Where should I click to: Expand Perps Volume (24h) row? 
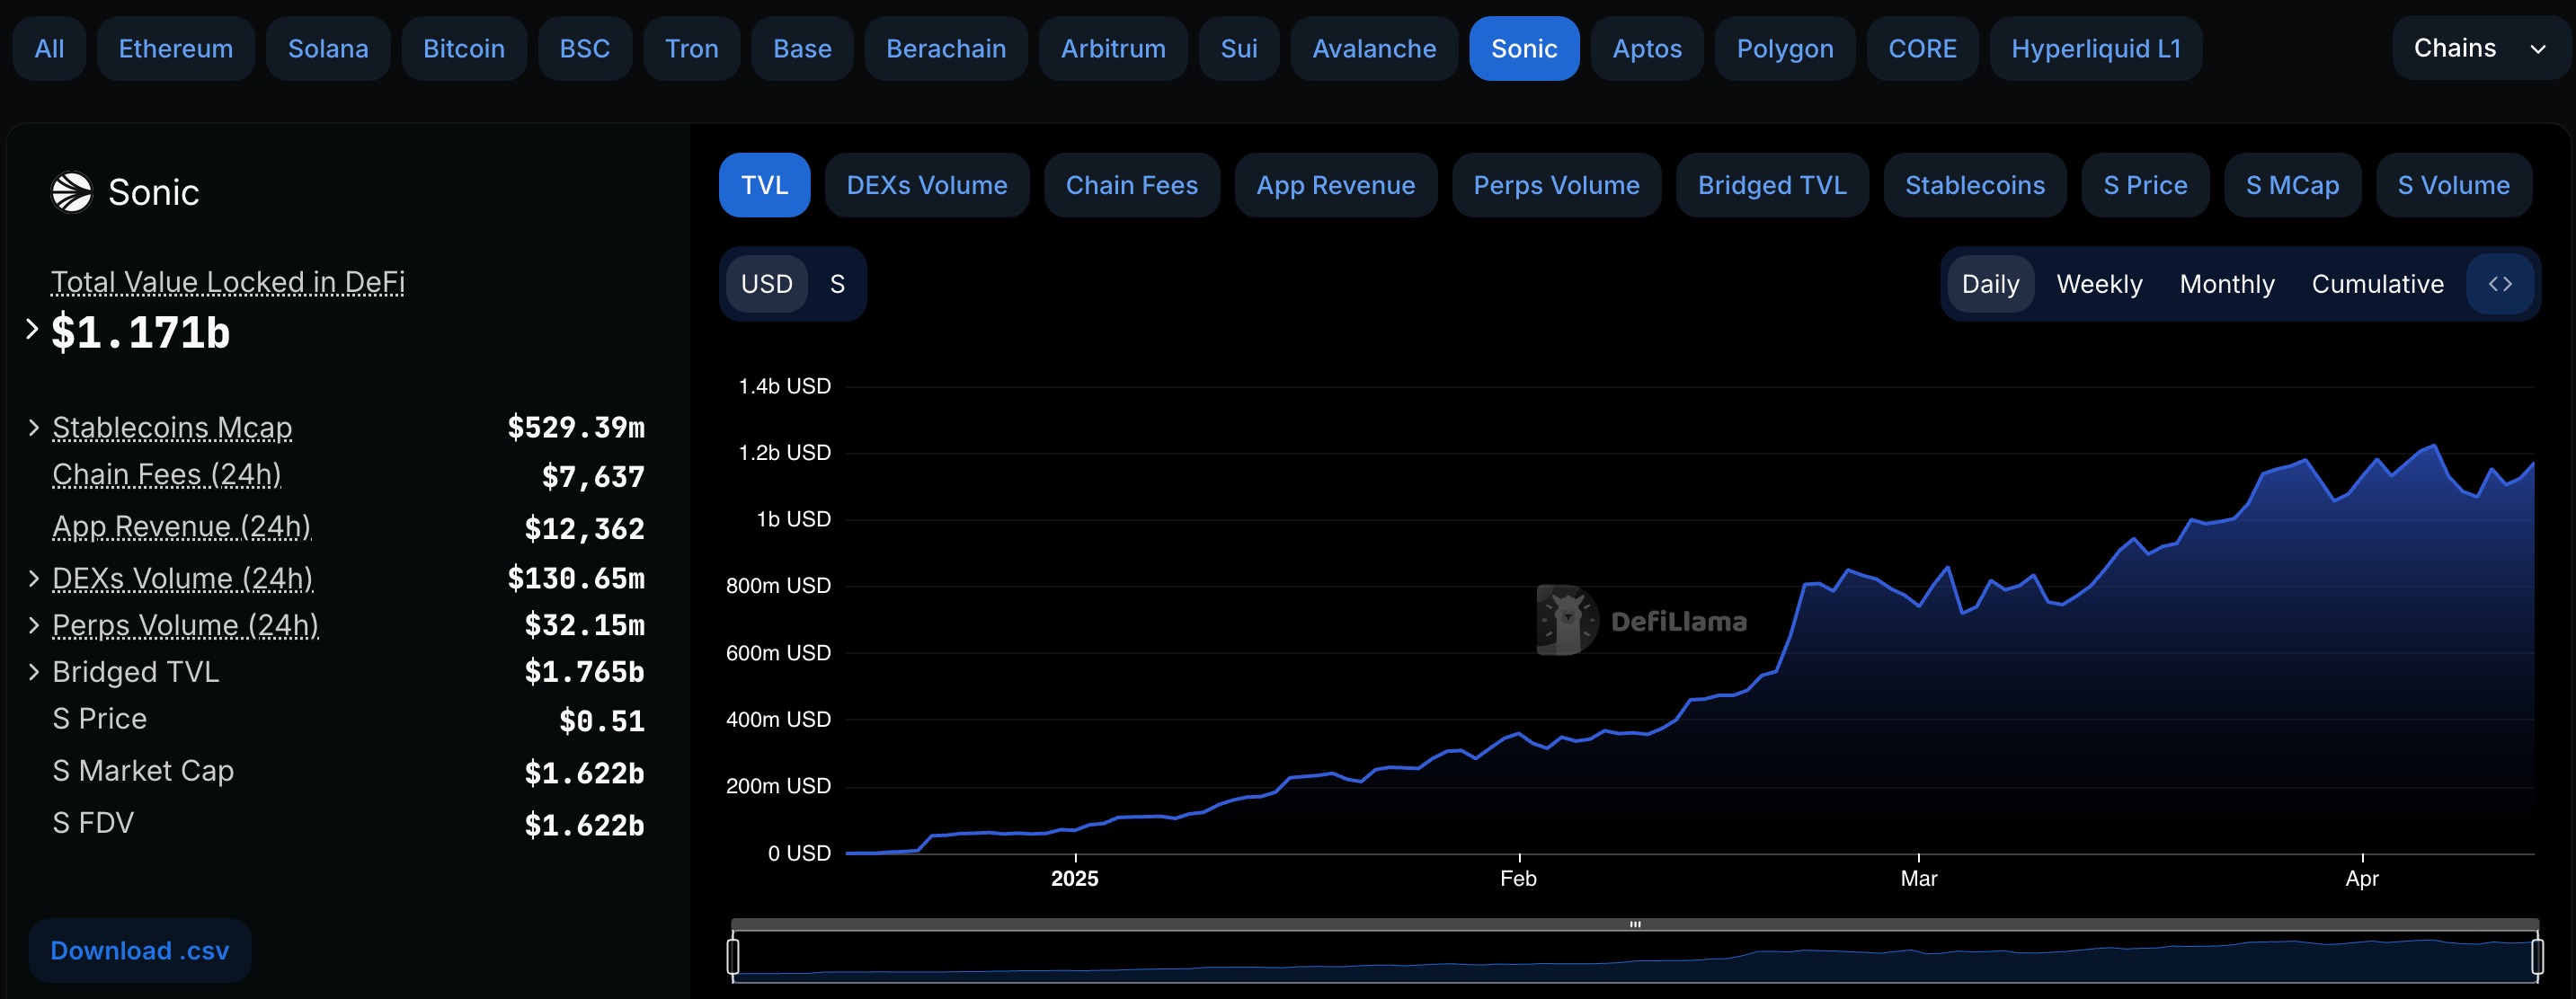pos(34,625)
